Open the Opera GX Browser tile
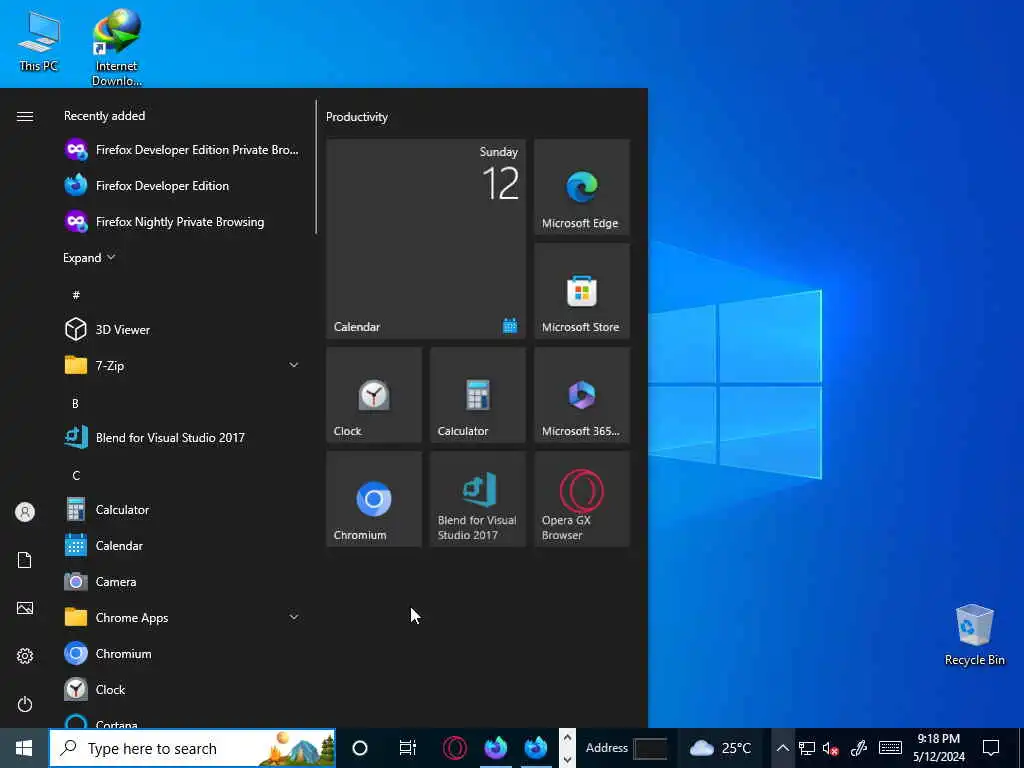The image size is (1024, 768). point(582,499)
